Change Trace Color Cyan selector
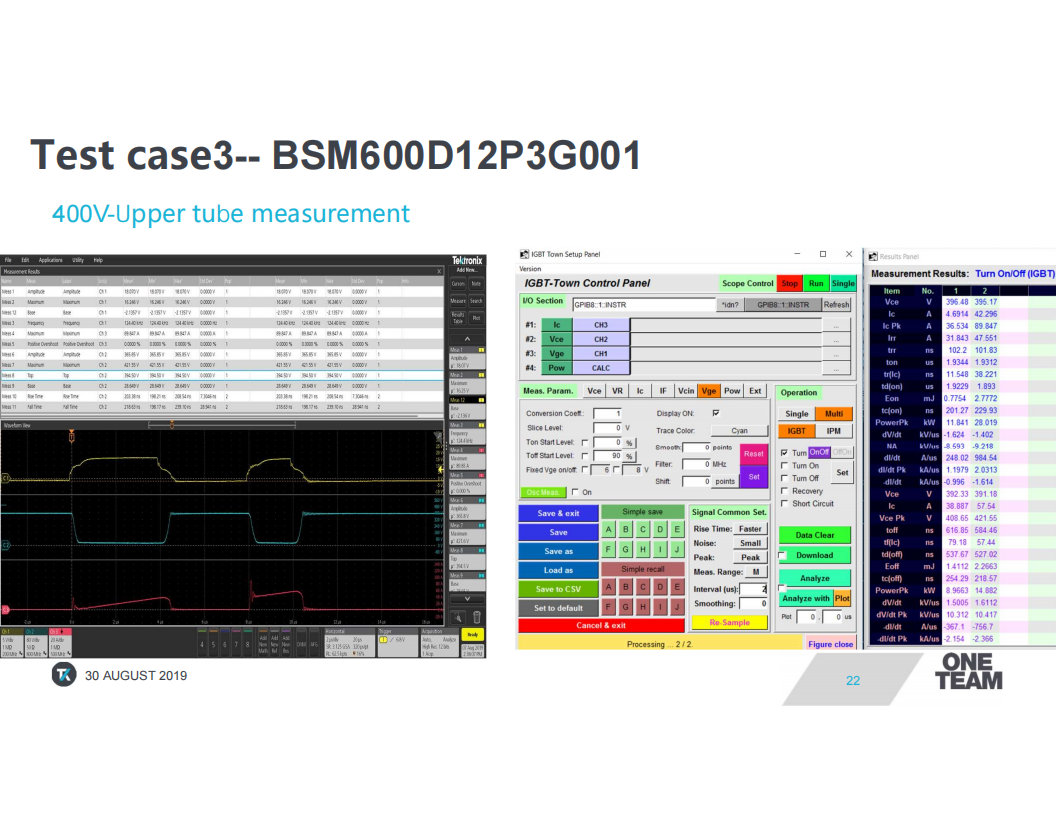 739,430
